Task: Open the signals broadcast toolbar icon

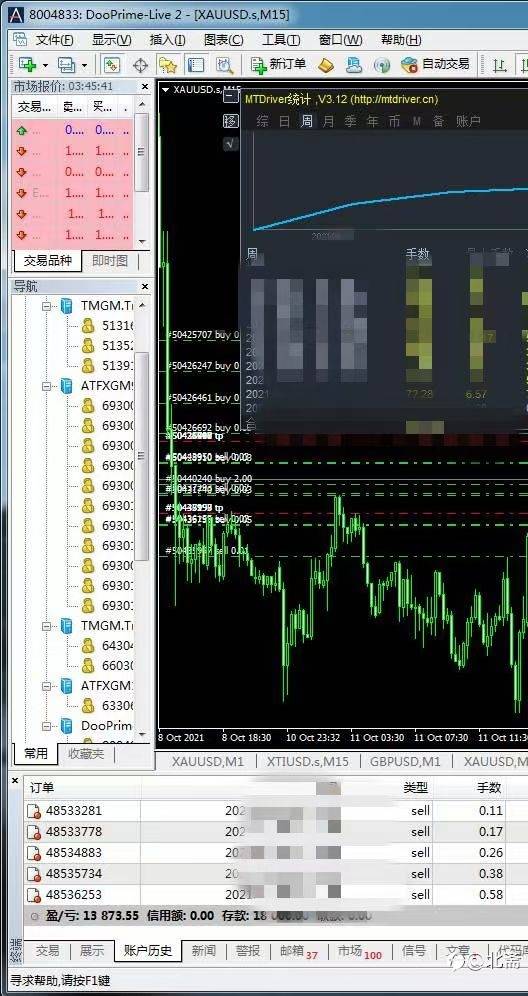Action: tap(381, 65)
